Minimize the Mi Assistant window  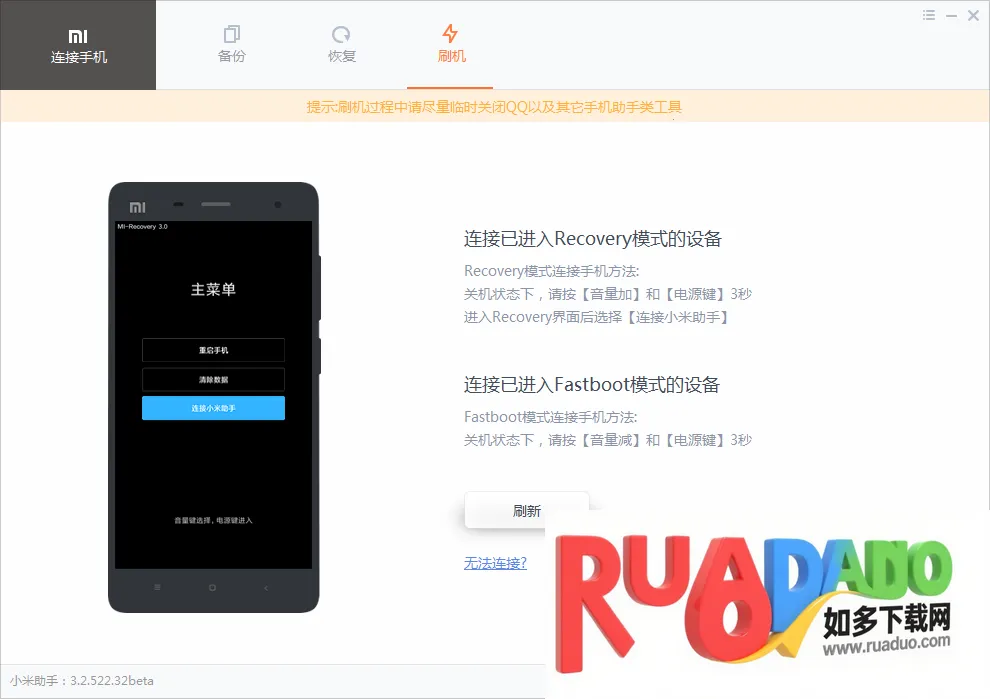951,15
